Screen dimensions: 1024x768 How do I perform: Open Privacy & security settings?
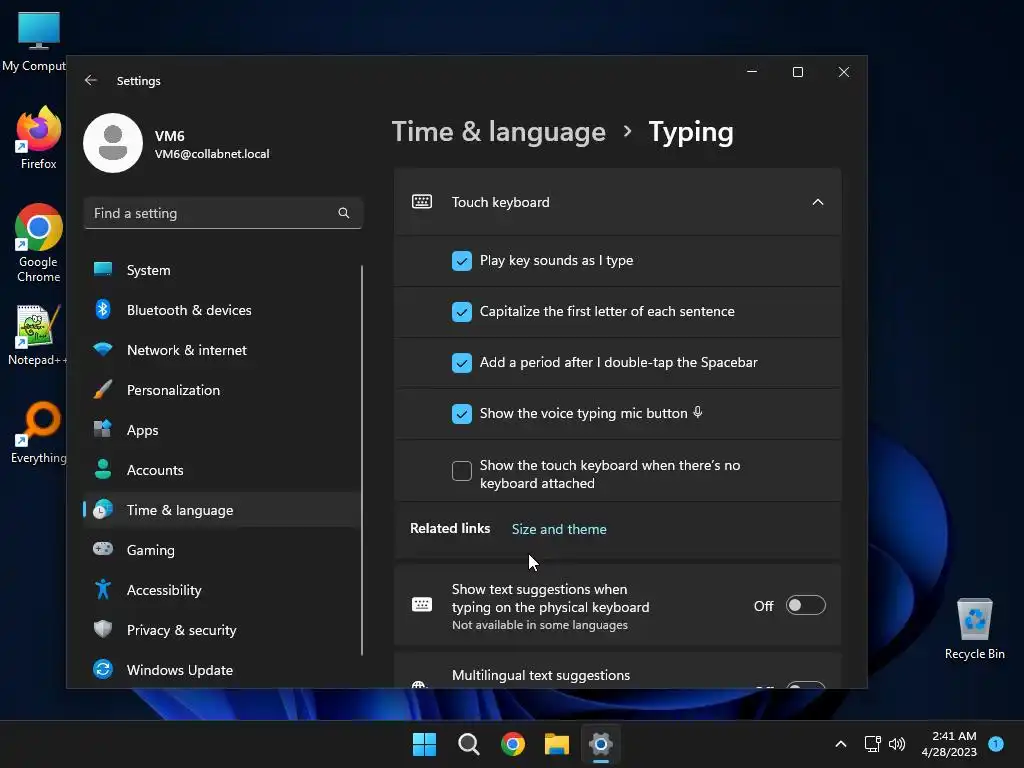[x=222, y=630]
